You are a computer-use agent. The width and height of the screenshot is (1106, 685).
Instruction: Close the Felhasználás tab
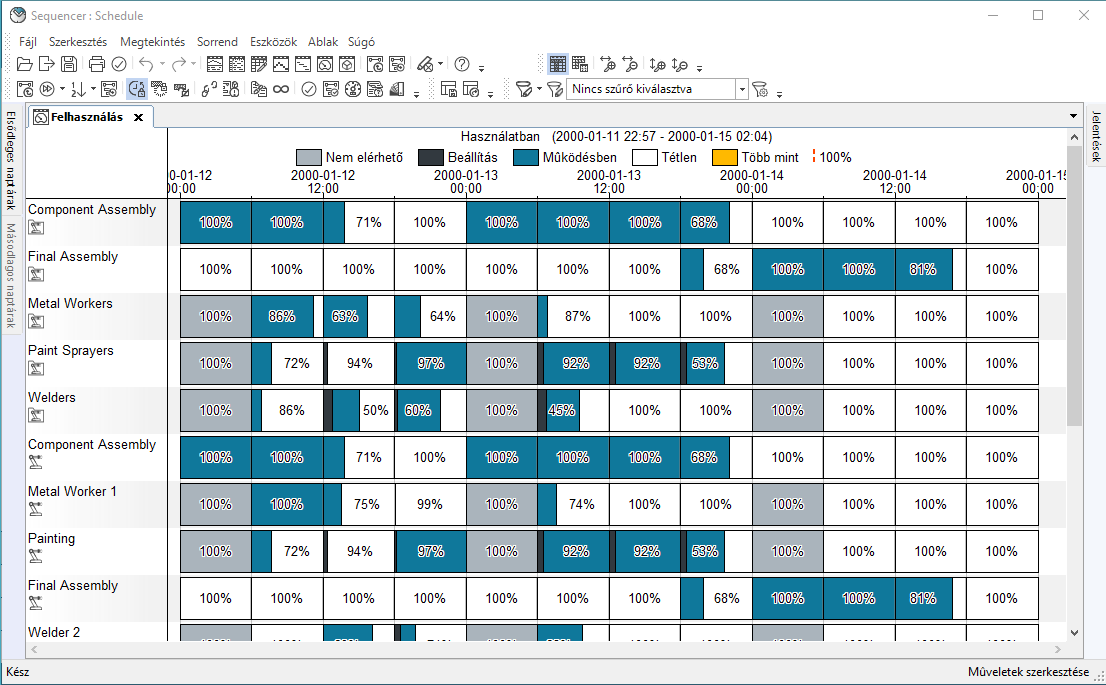138,117
